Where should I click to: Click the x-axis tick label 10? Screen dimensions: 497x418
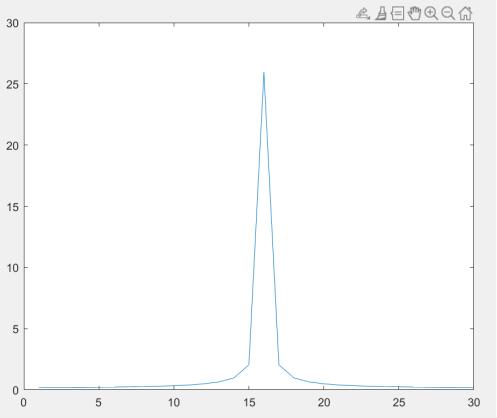point(174,403)
